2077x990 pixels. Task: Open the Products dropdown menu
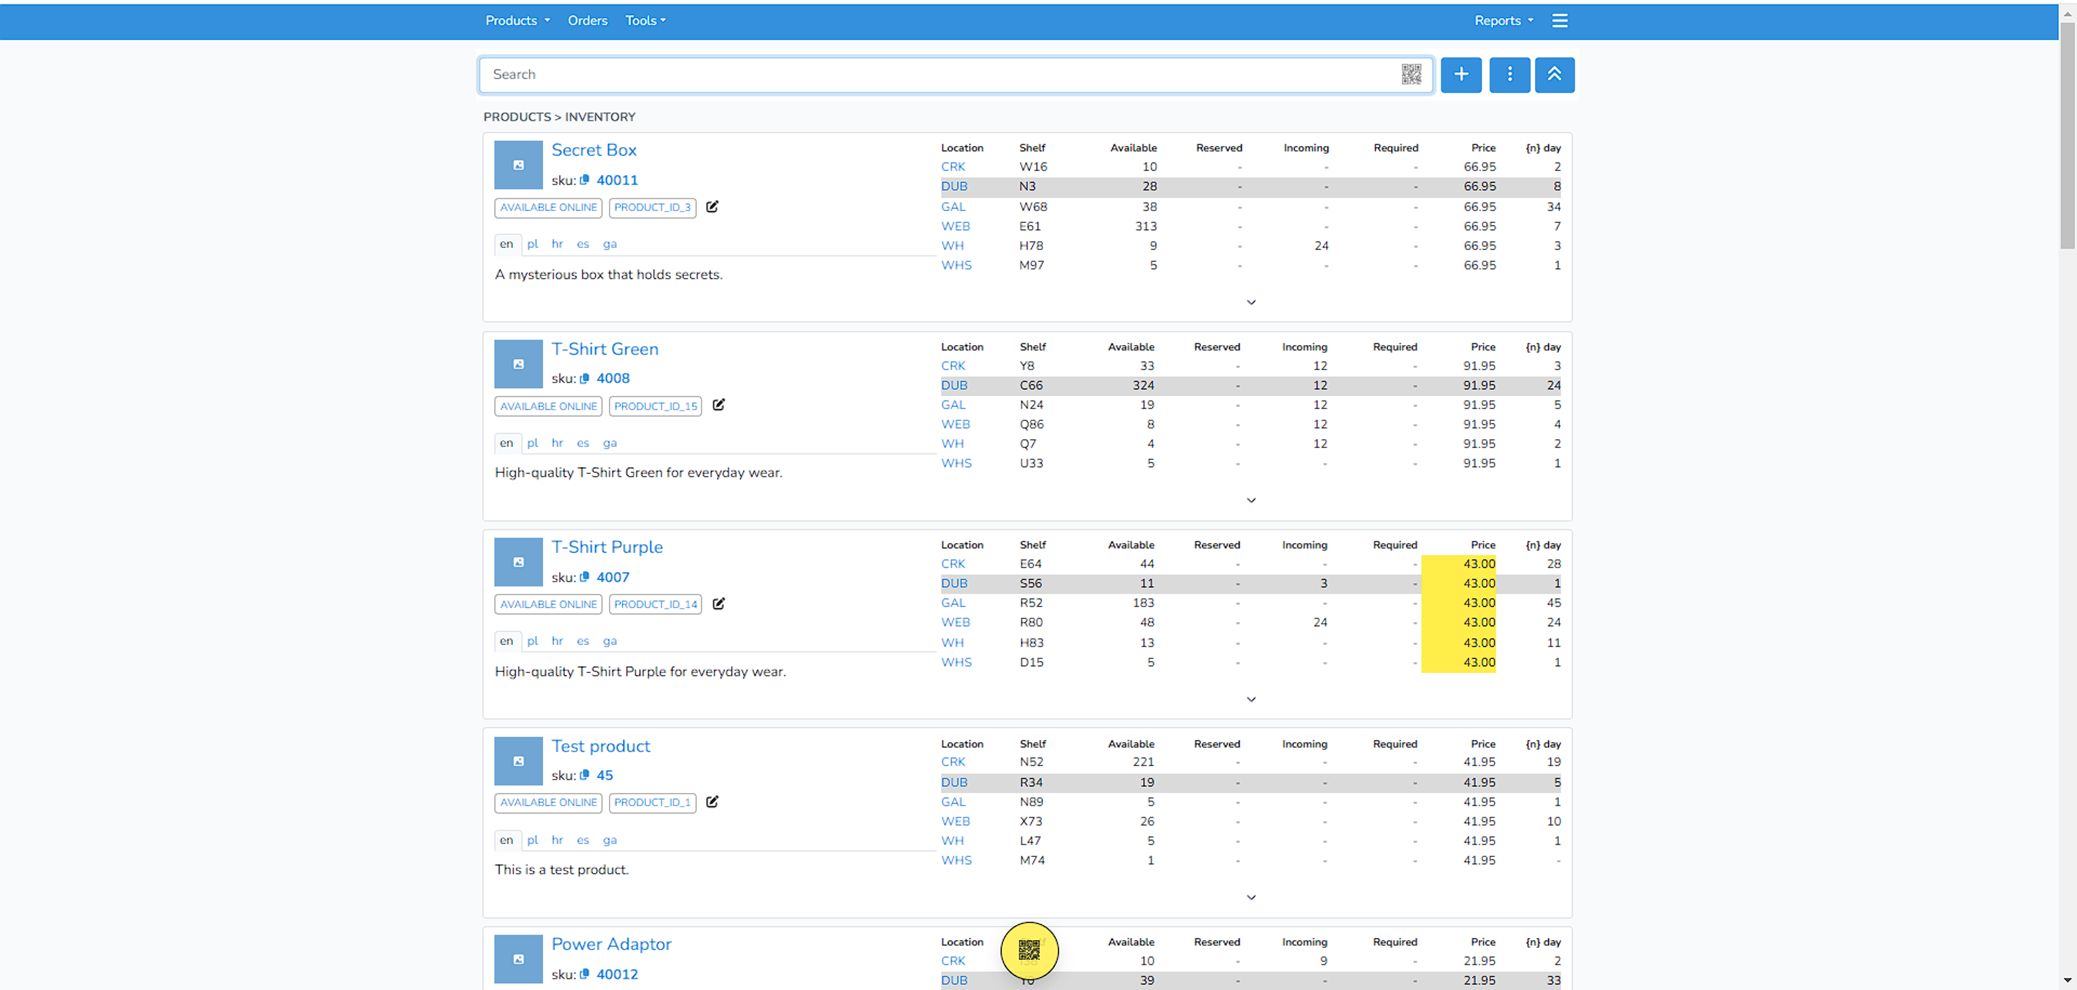point(517,20)
